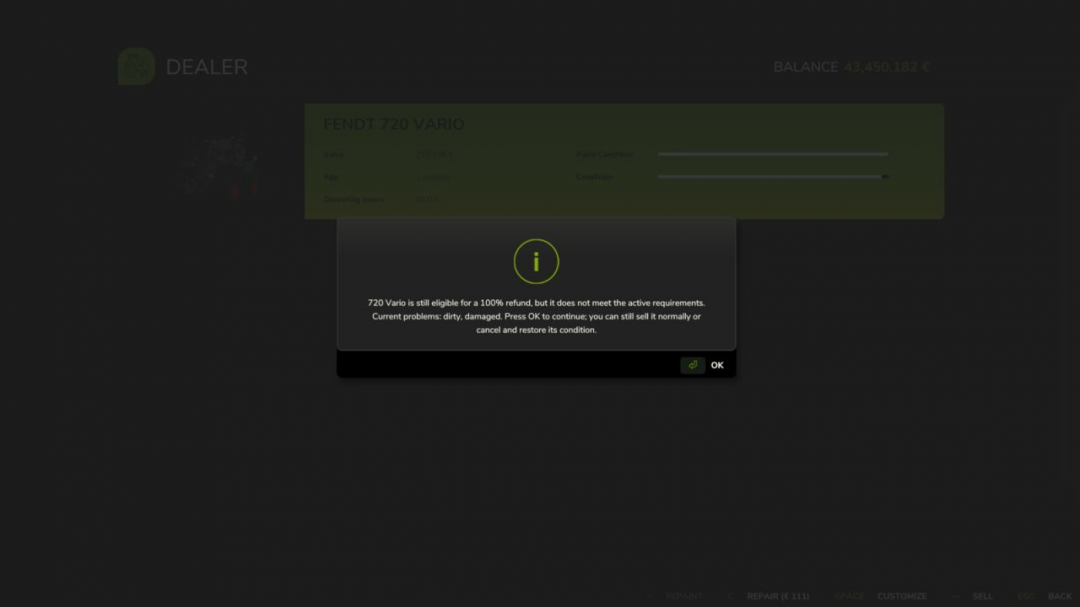This screenshot has width=1080, height=607.
Task: Click the Back option in bottom bar
Action: [x=1059, y=596]
